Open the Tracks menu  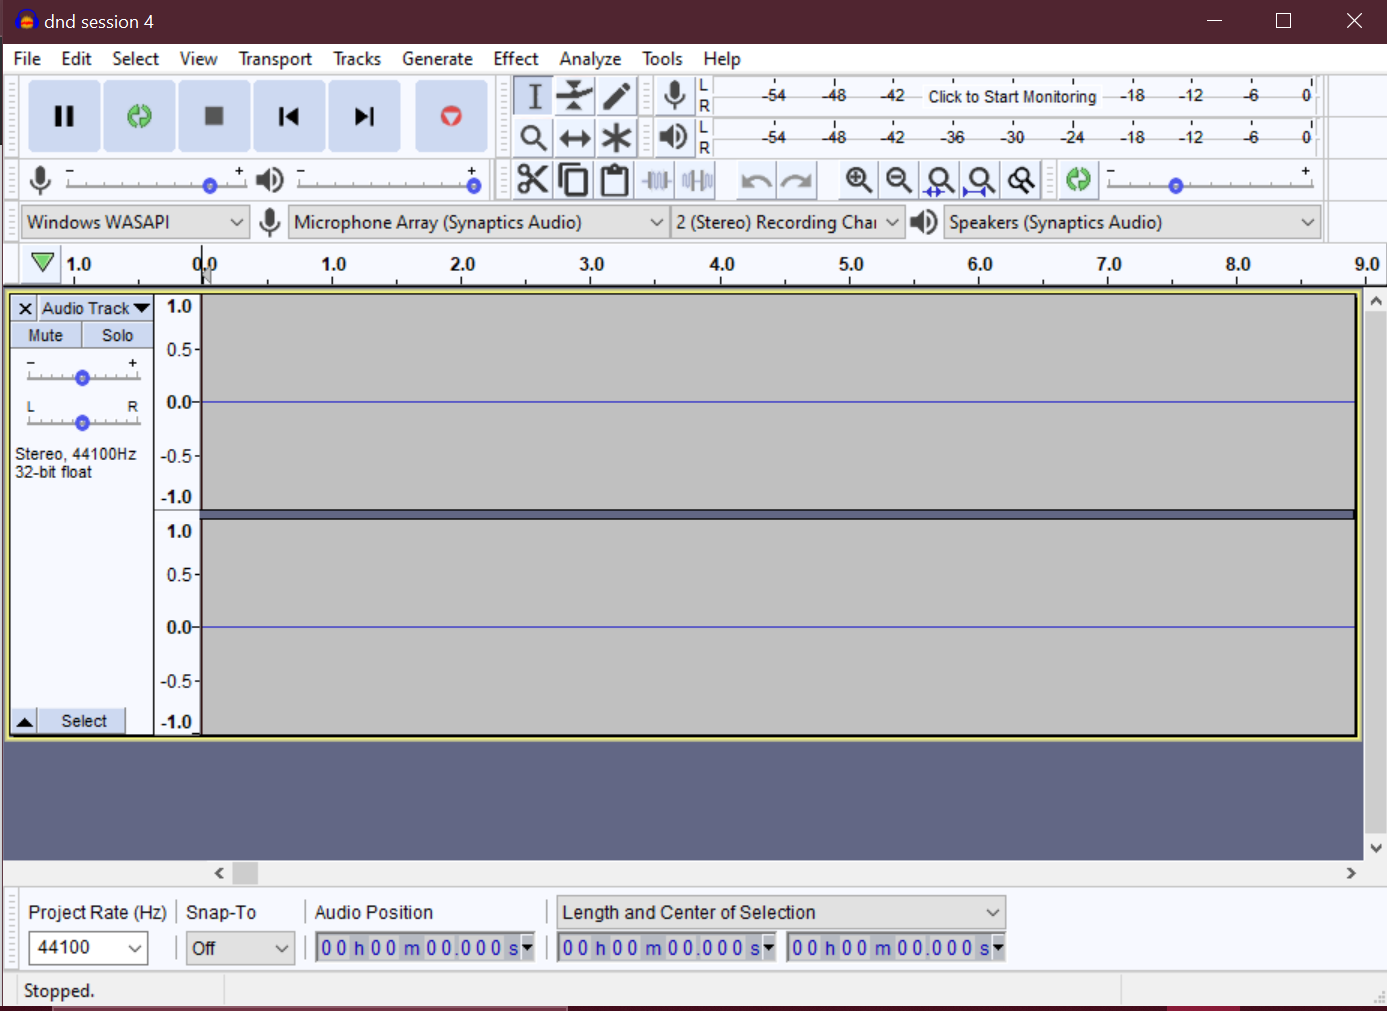point(357,59)
